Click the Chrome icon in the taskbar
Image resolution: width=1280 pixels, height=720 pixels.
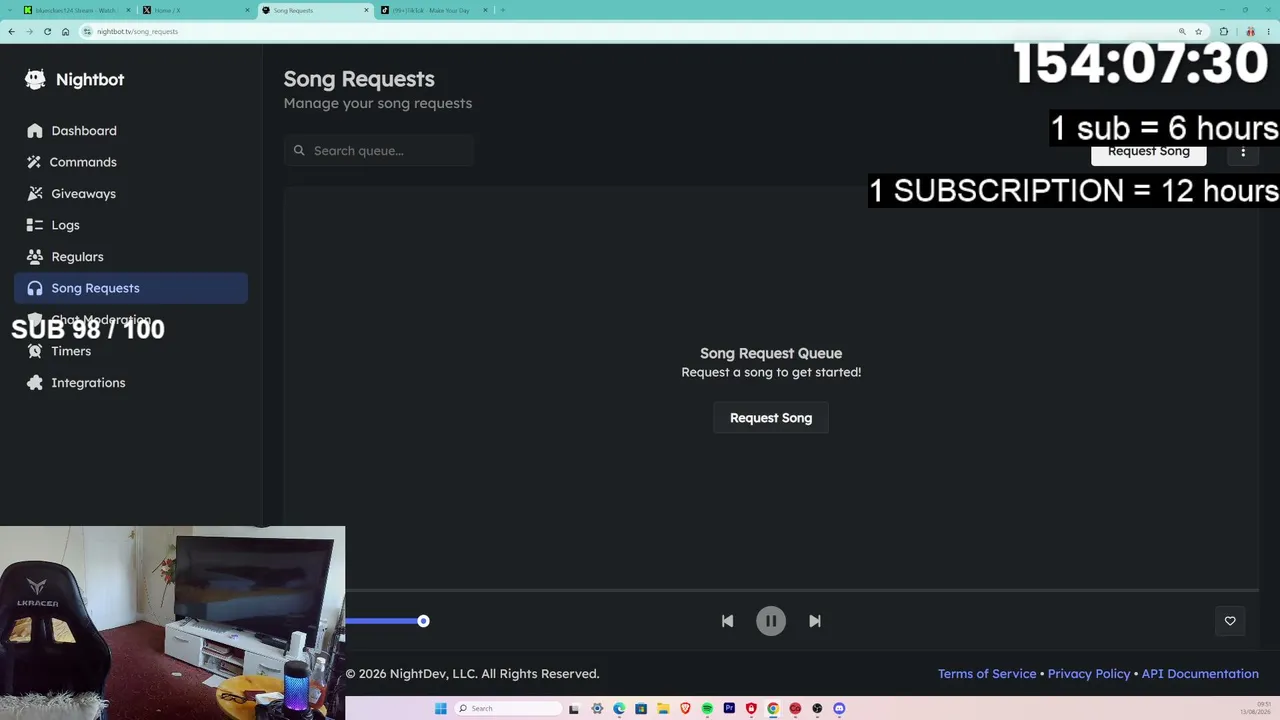773,708
